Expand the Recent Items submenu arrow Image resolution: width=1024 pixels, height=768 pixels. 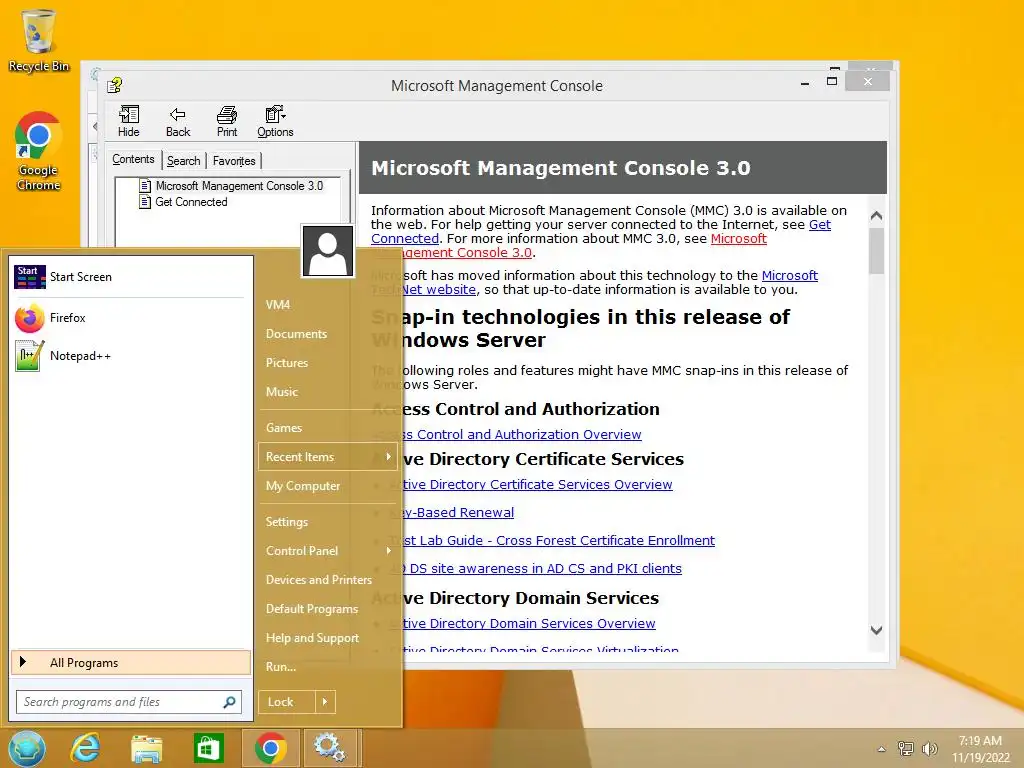click(x=389, y=456)
